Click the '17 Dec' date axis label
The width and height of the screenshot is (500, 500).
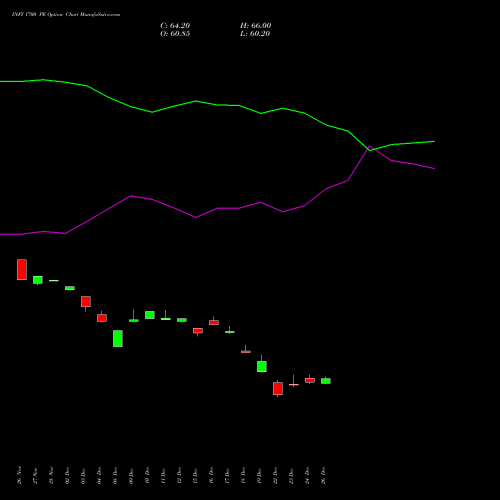point(227,475)
